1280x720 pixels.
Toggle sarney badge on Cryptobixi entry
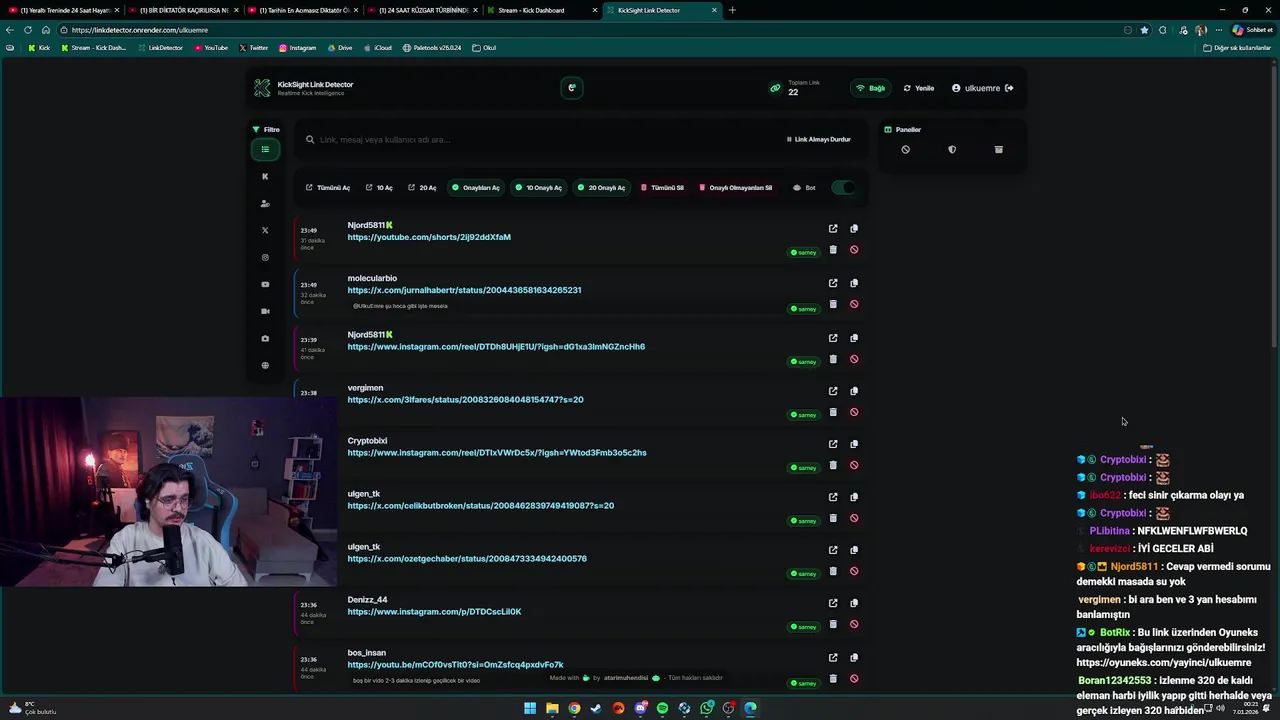[x=804, y=468]
